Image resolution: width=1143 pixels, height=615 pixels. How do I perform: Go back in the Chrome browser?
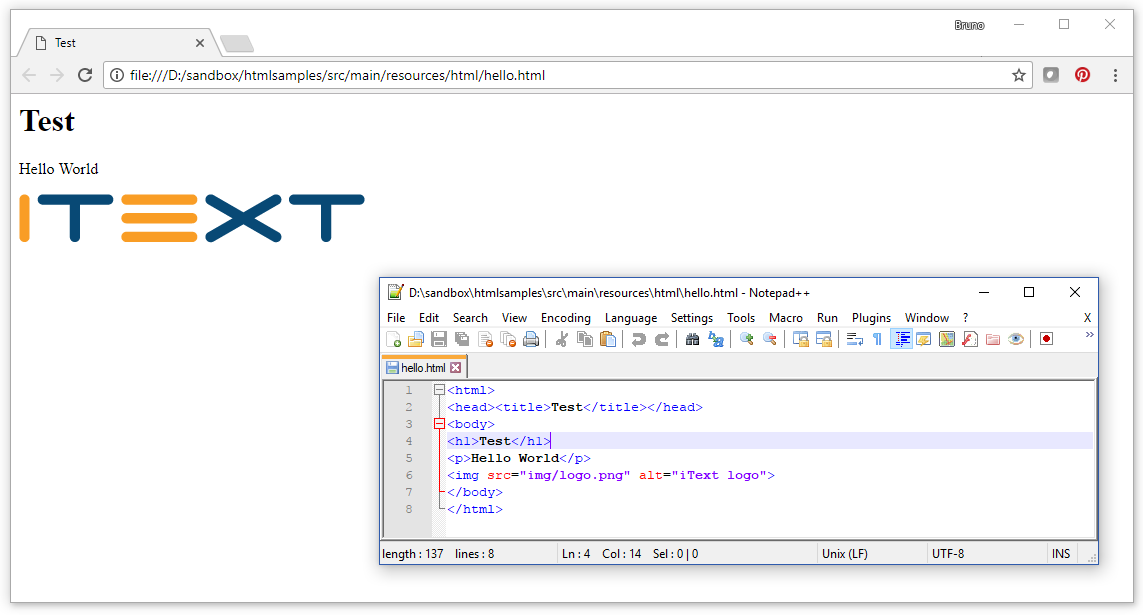pyautogui.click(x=29, y=75)
